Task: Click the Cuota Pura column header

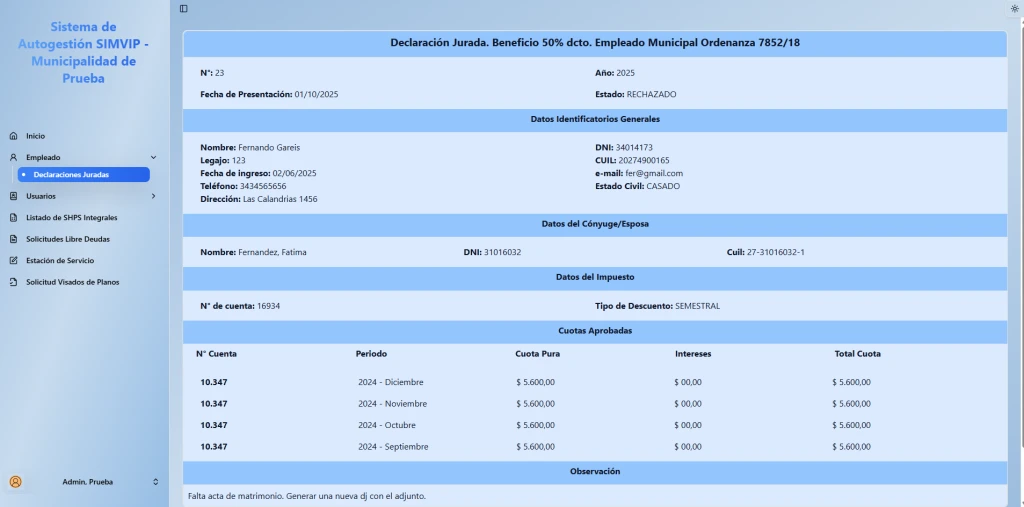Action: 537,353
